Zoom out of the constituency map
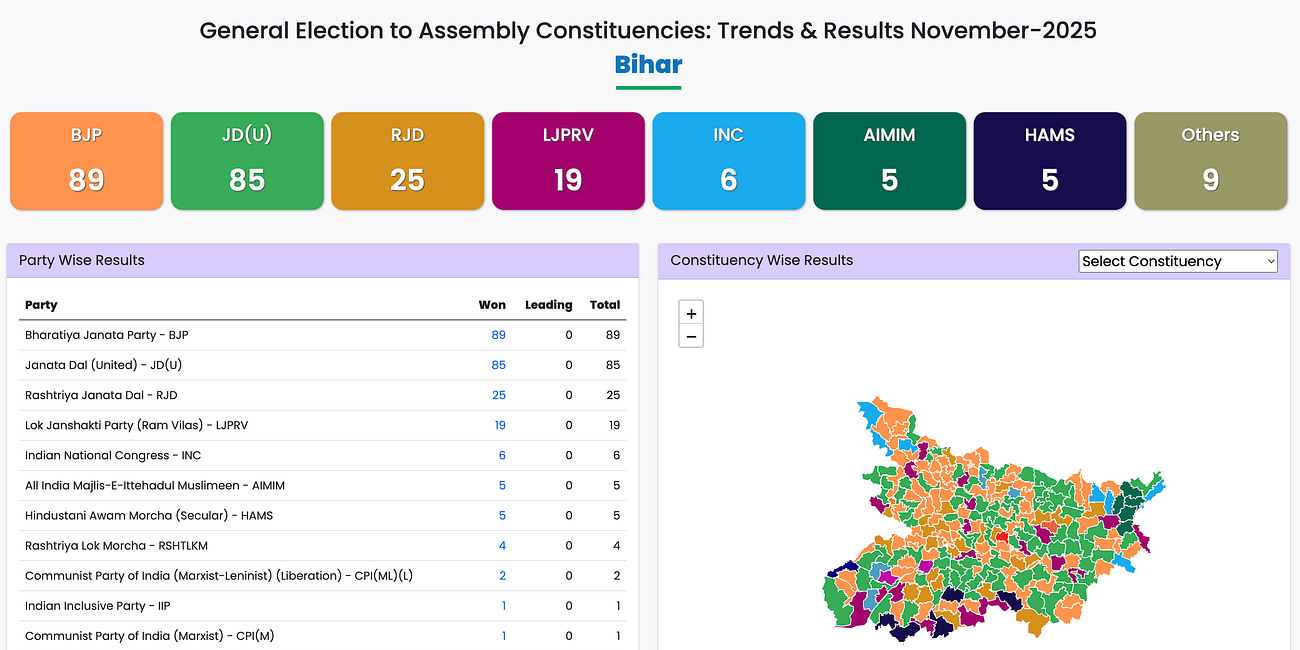The image size is (1300, 650). tap(691, 336)
